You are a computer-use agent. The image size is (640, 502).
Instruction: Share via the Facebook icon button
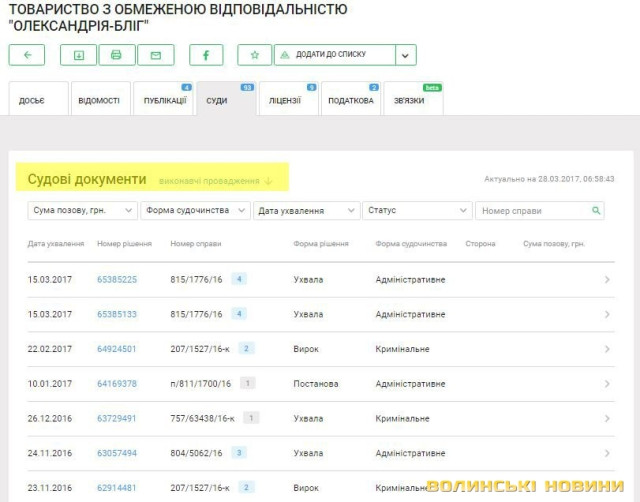pyautogui.click(x=206, y=55)
